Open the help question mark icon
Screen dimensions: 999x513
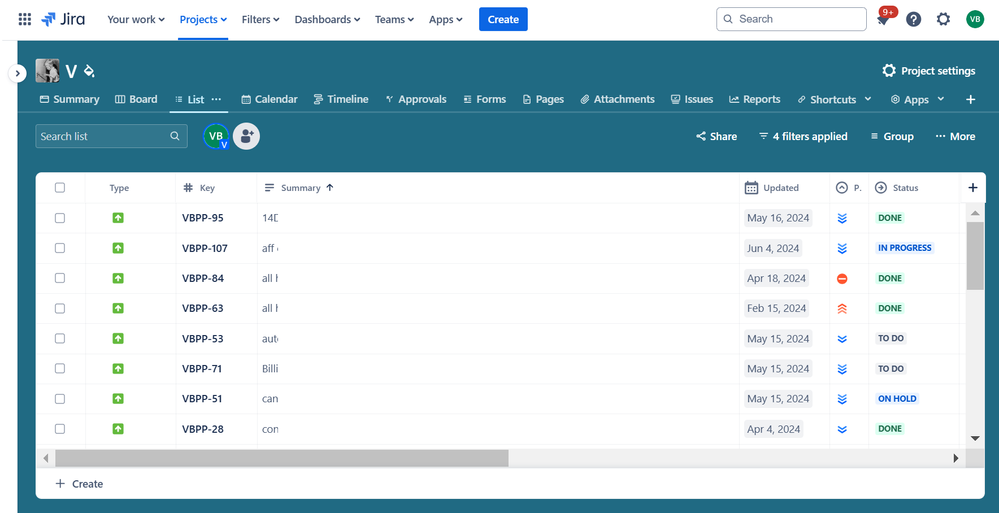tap(914, 19)
